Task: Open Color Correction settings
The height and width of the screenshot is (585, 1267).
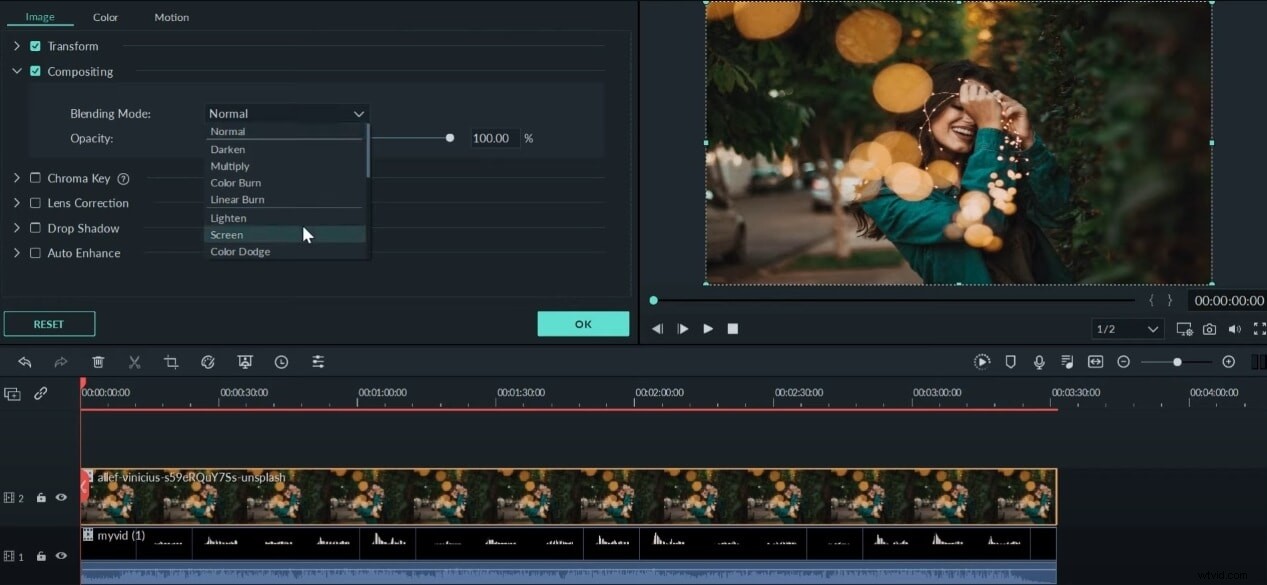Action: click(208, 361)
